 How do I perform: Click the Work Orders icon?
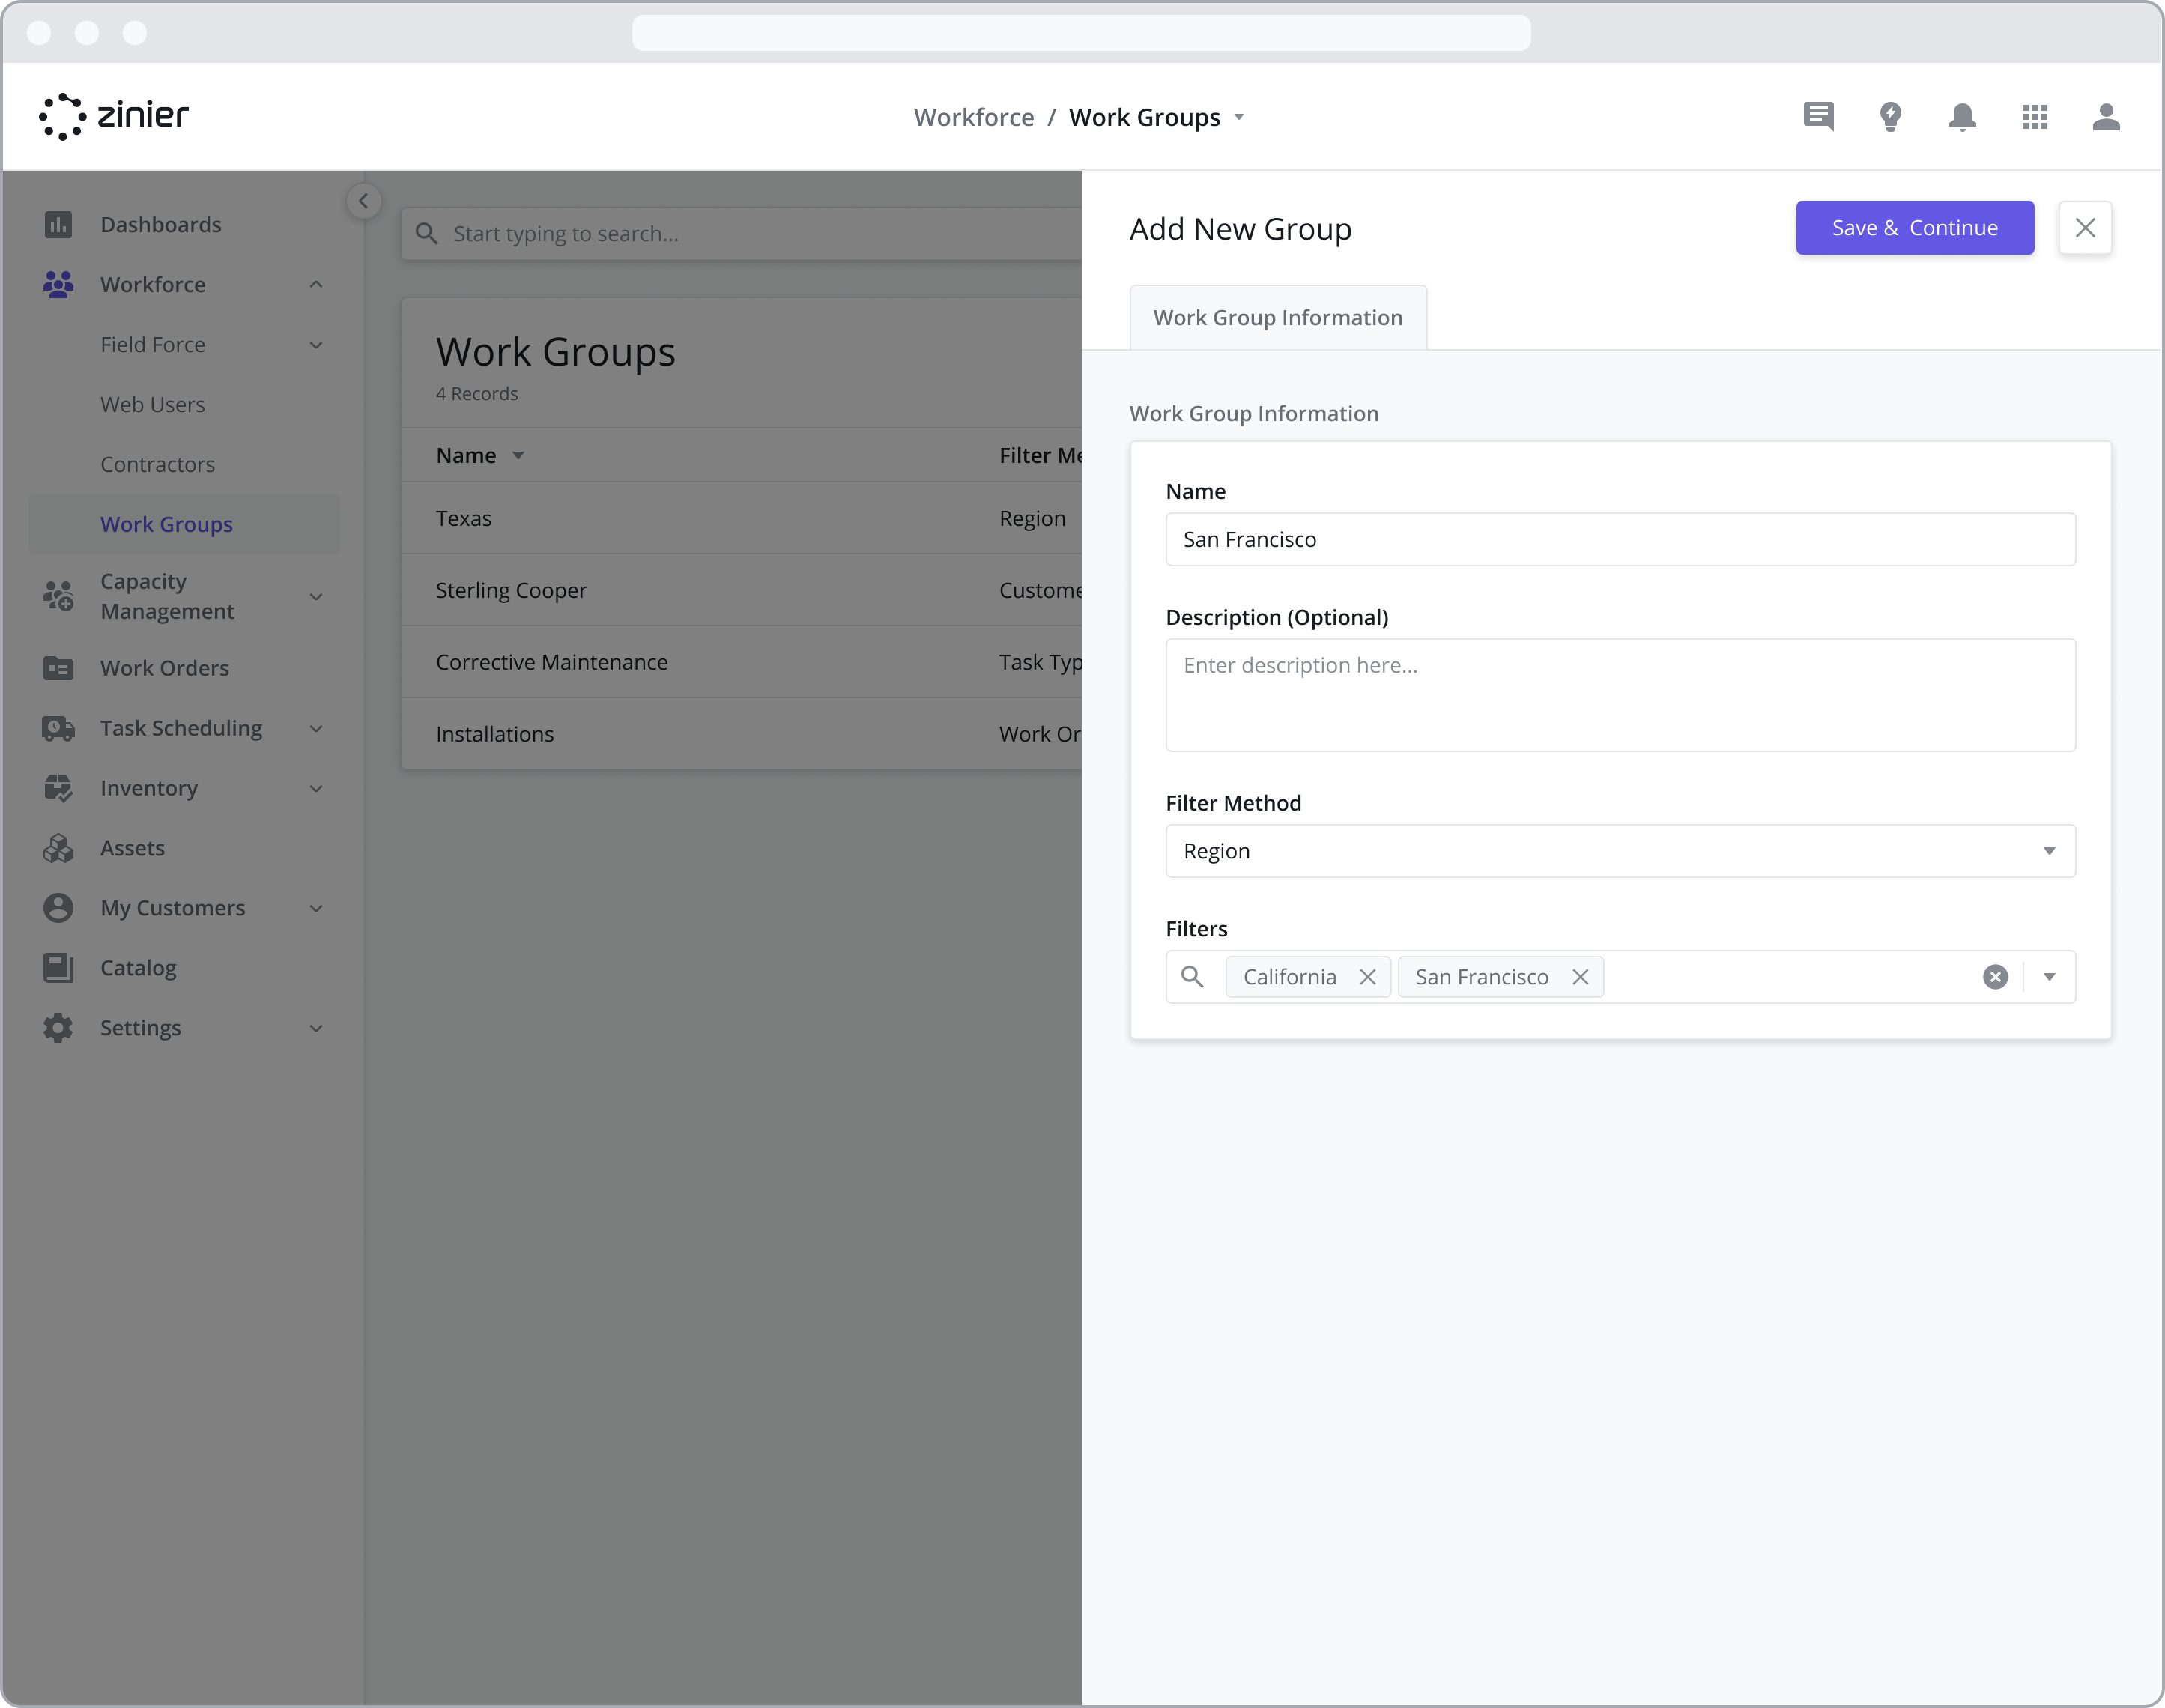pyautogui.click(x=58, y=668)
